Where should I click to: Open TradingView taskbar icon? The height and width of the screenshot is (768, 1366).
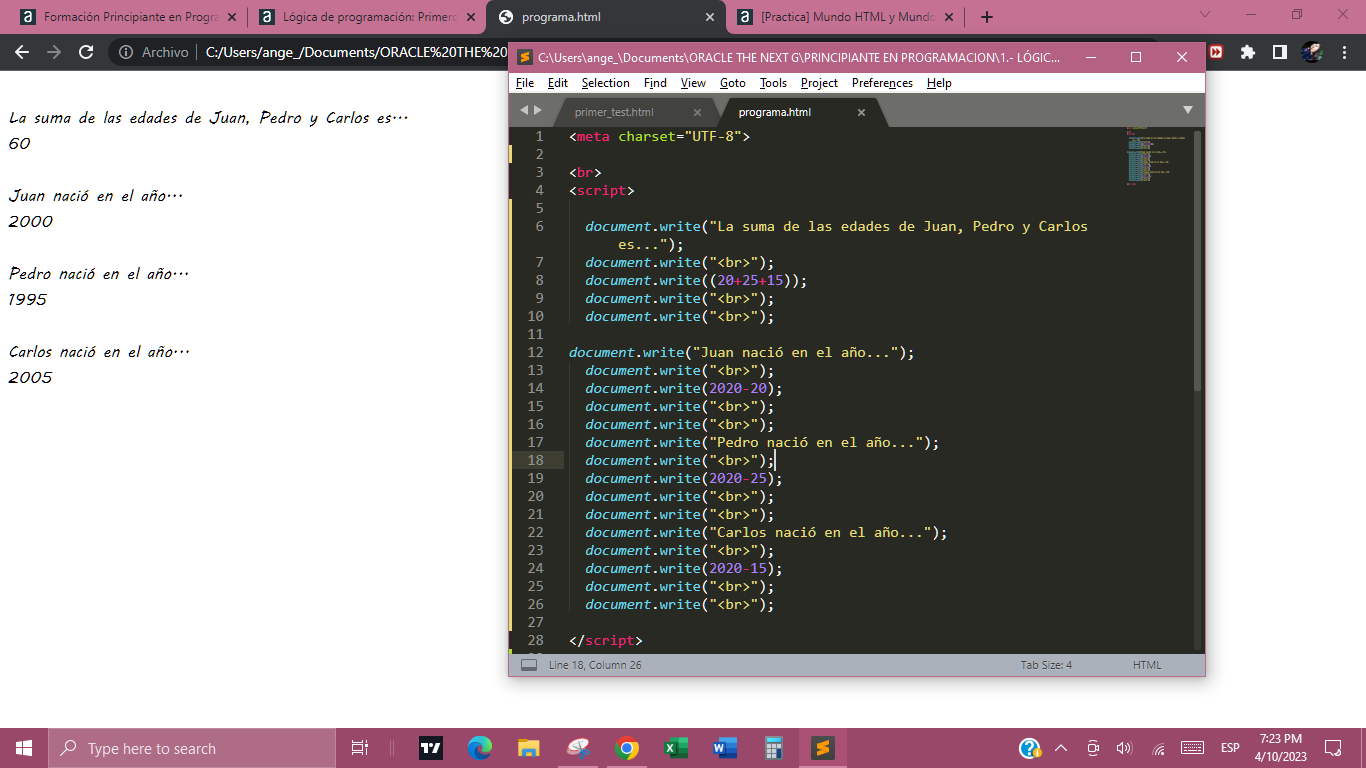(x=431, y=748)
